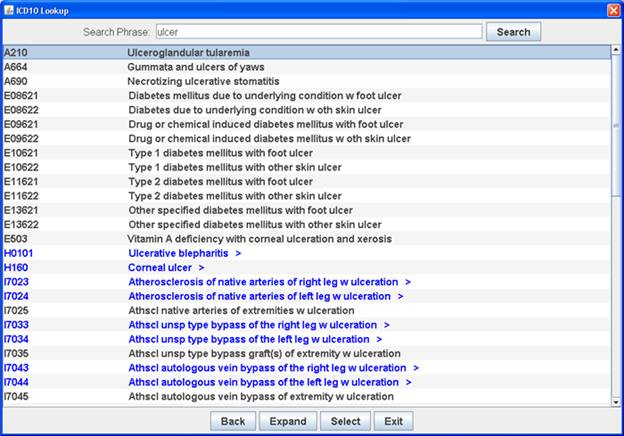Viewport: 624px width, 436px height.
Task: Open the I7033 Athscl unsp type bypass link
Action: tap(252, 325)
